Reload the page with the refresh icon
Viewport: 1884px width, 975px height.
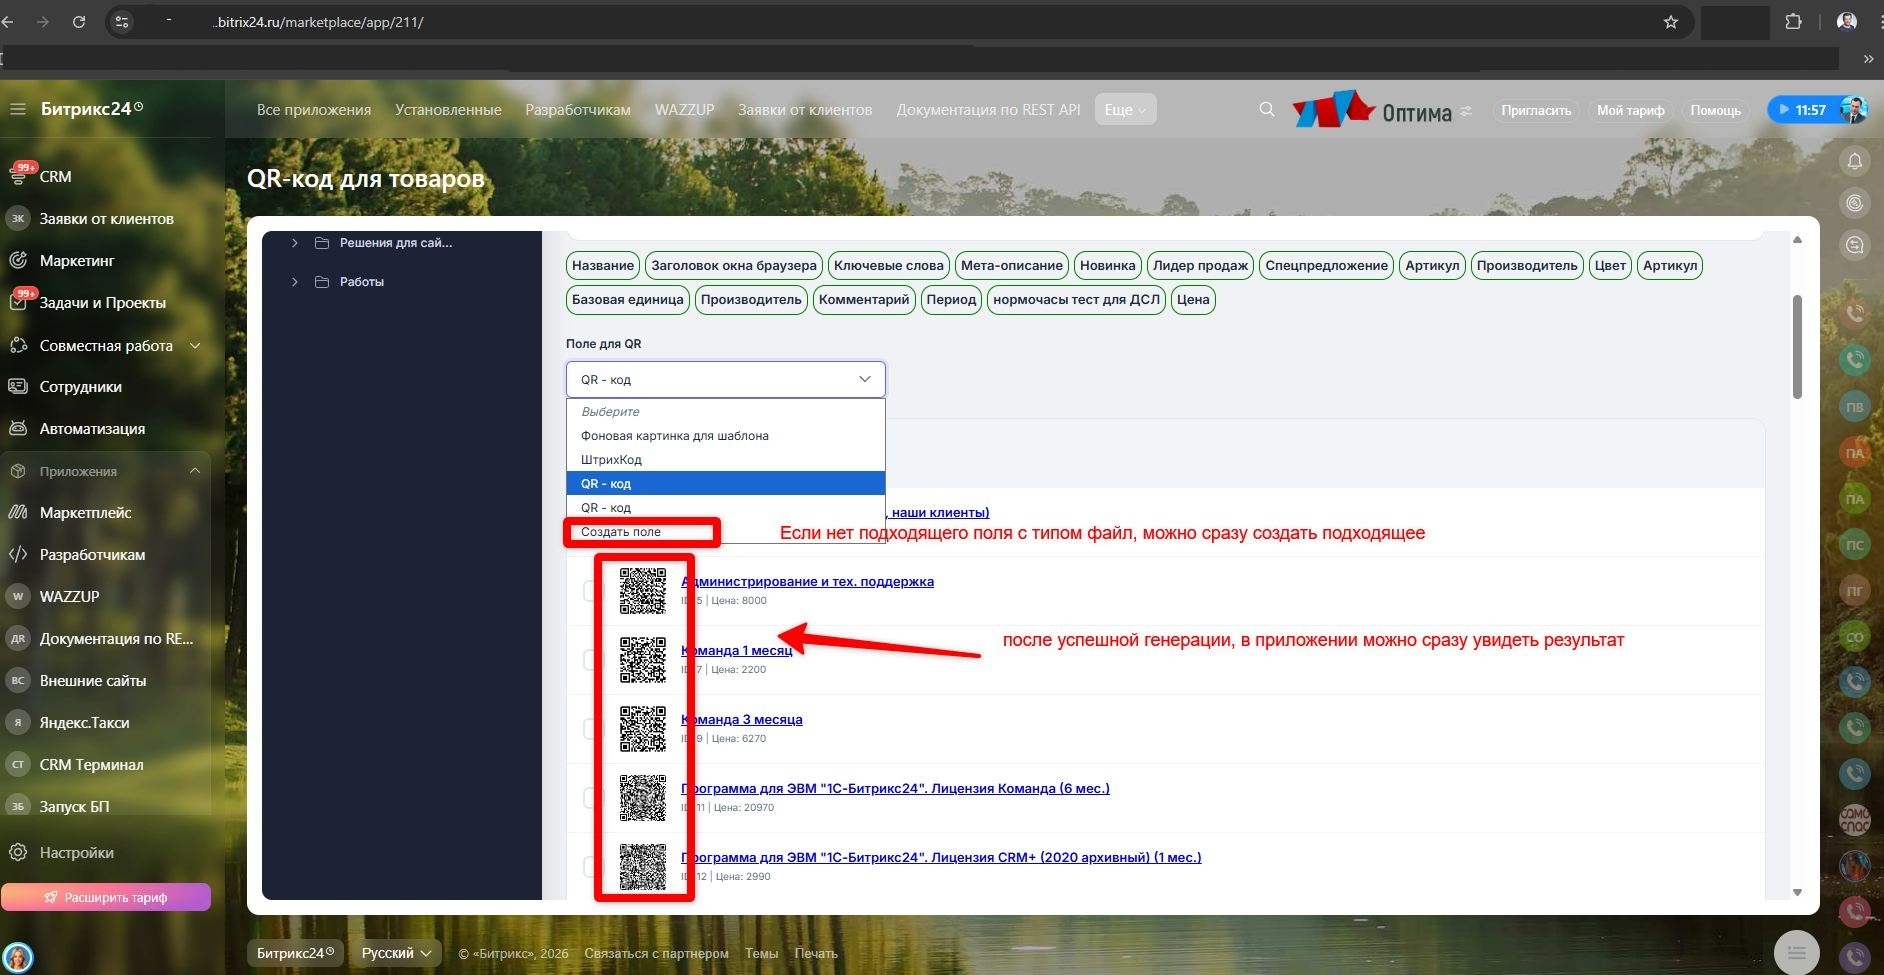(79, 22)
